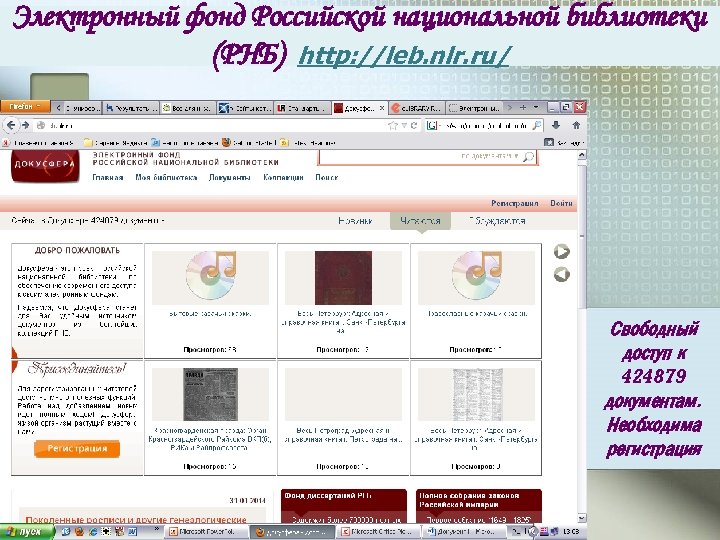This screenshot has height=540, width=720.
Task: Launch Internet Explorer from quick launch
Action: click(93, 532)
